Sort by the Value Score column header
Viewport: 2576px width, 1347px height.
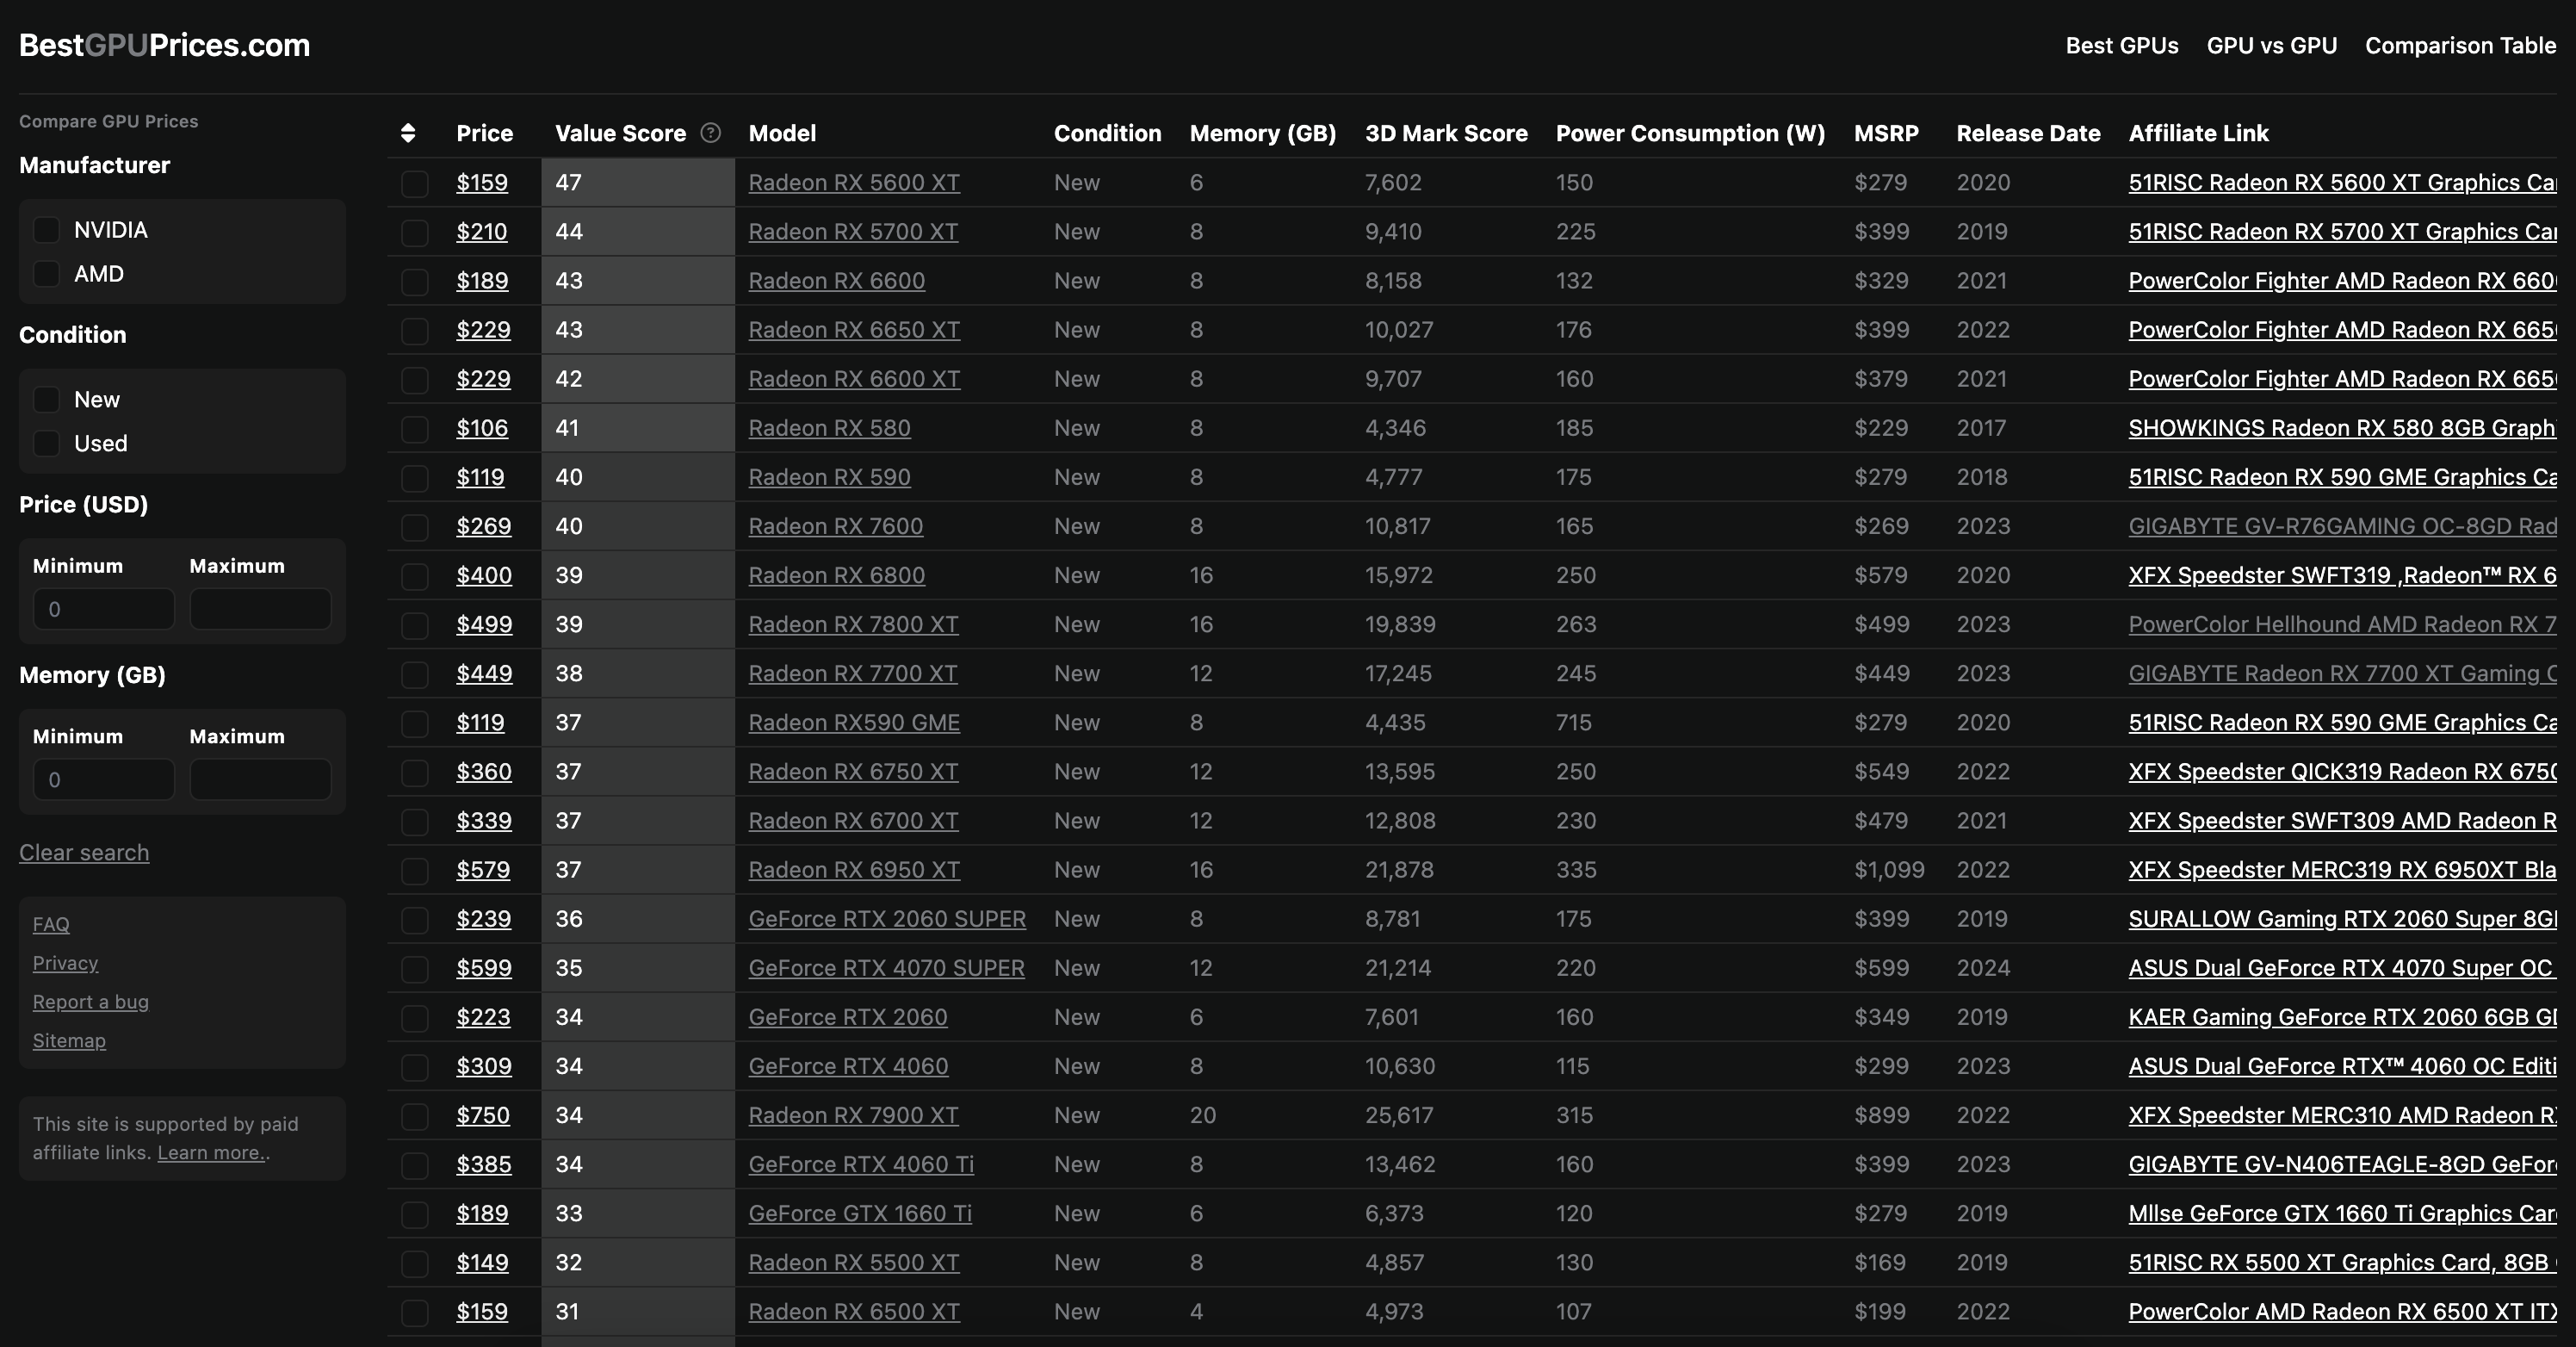620,133
